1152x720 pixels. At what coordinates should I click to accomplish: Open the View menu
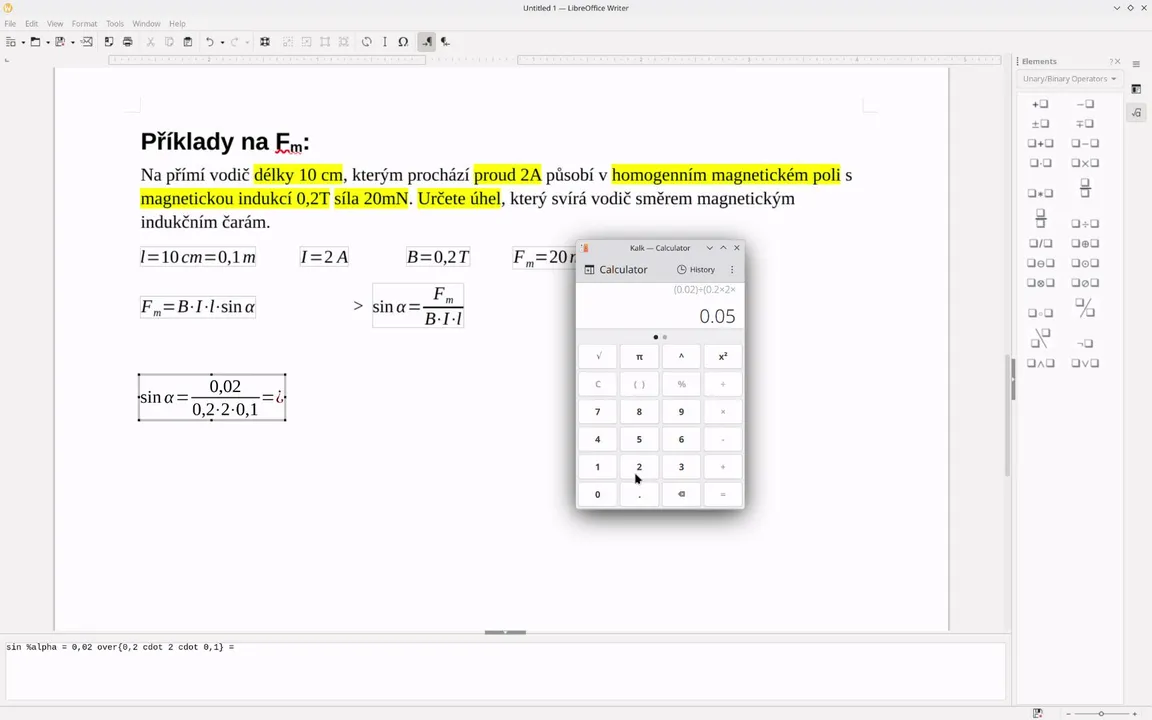[x=55, y=24]
